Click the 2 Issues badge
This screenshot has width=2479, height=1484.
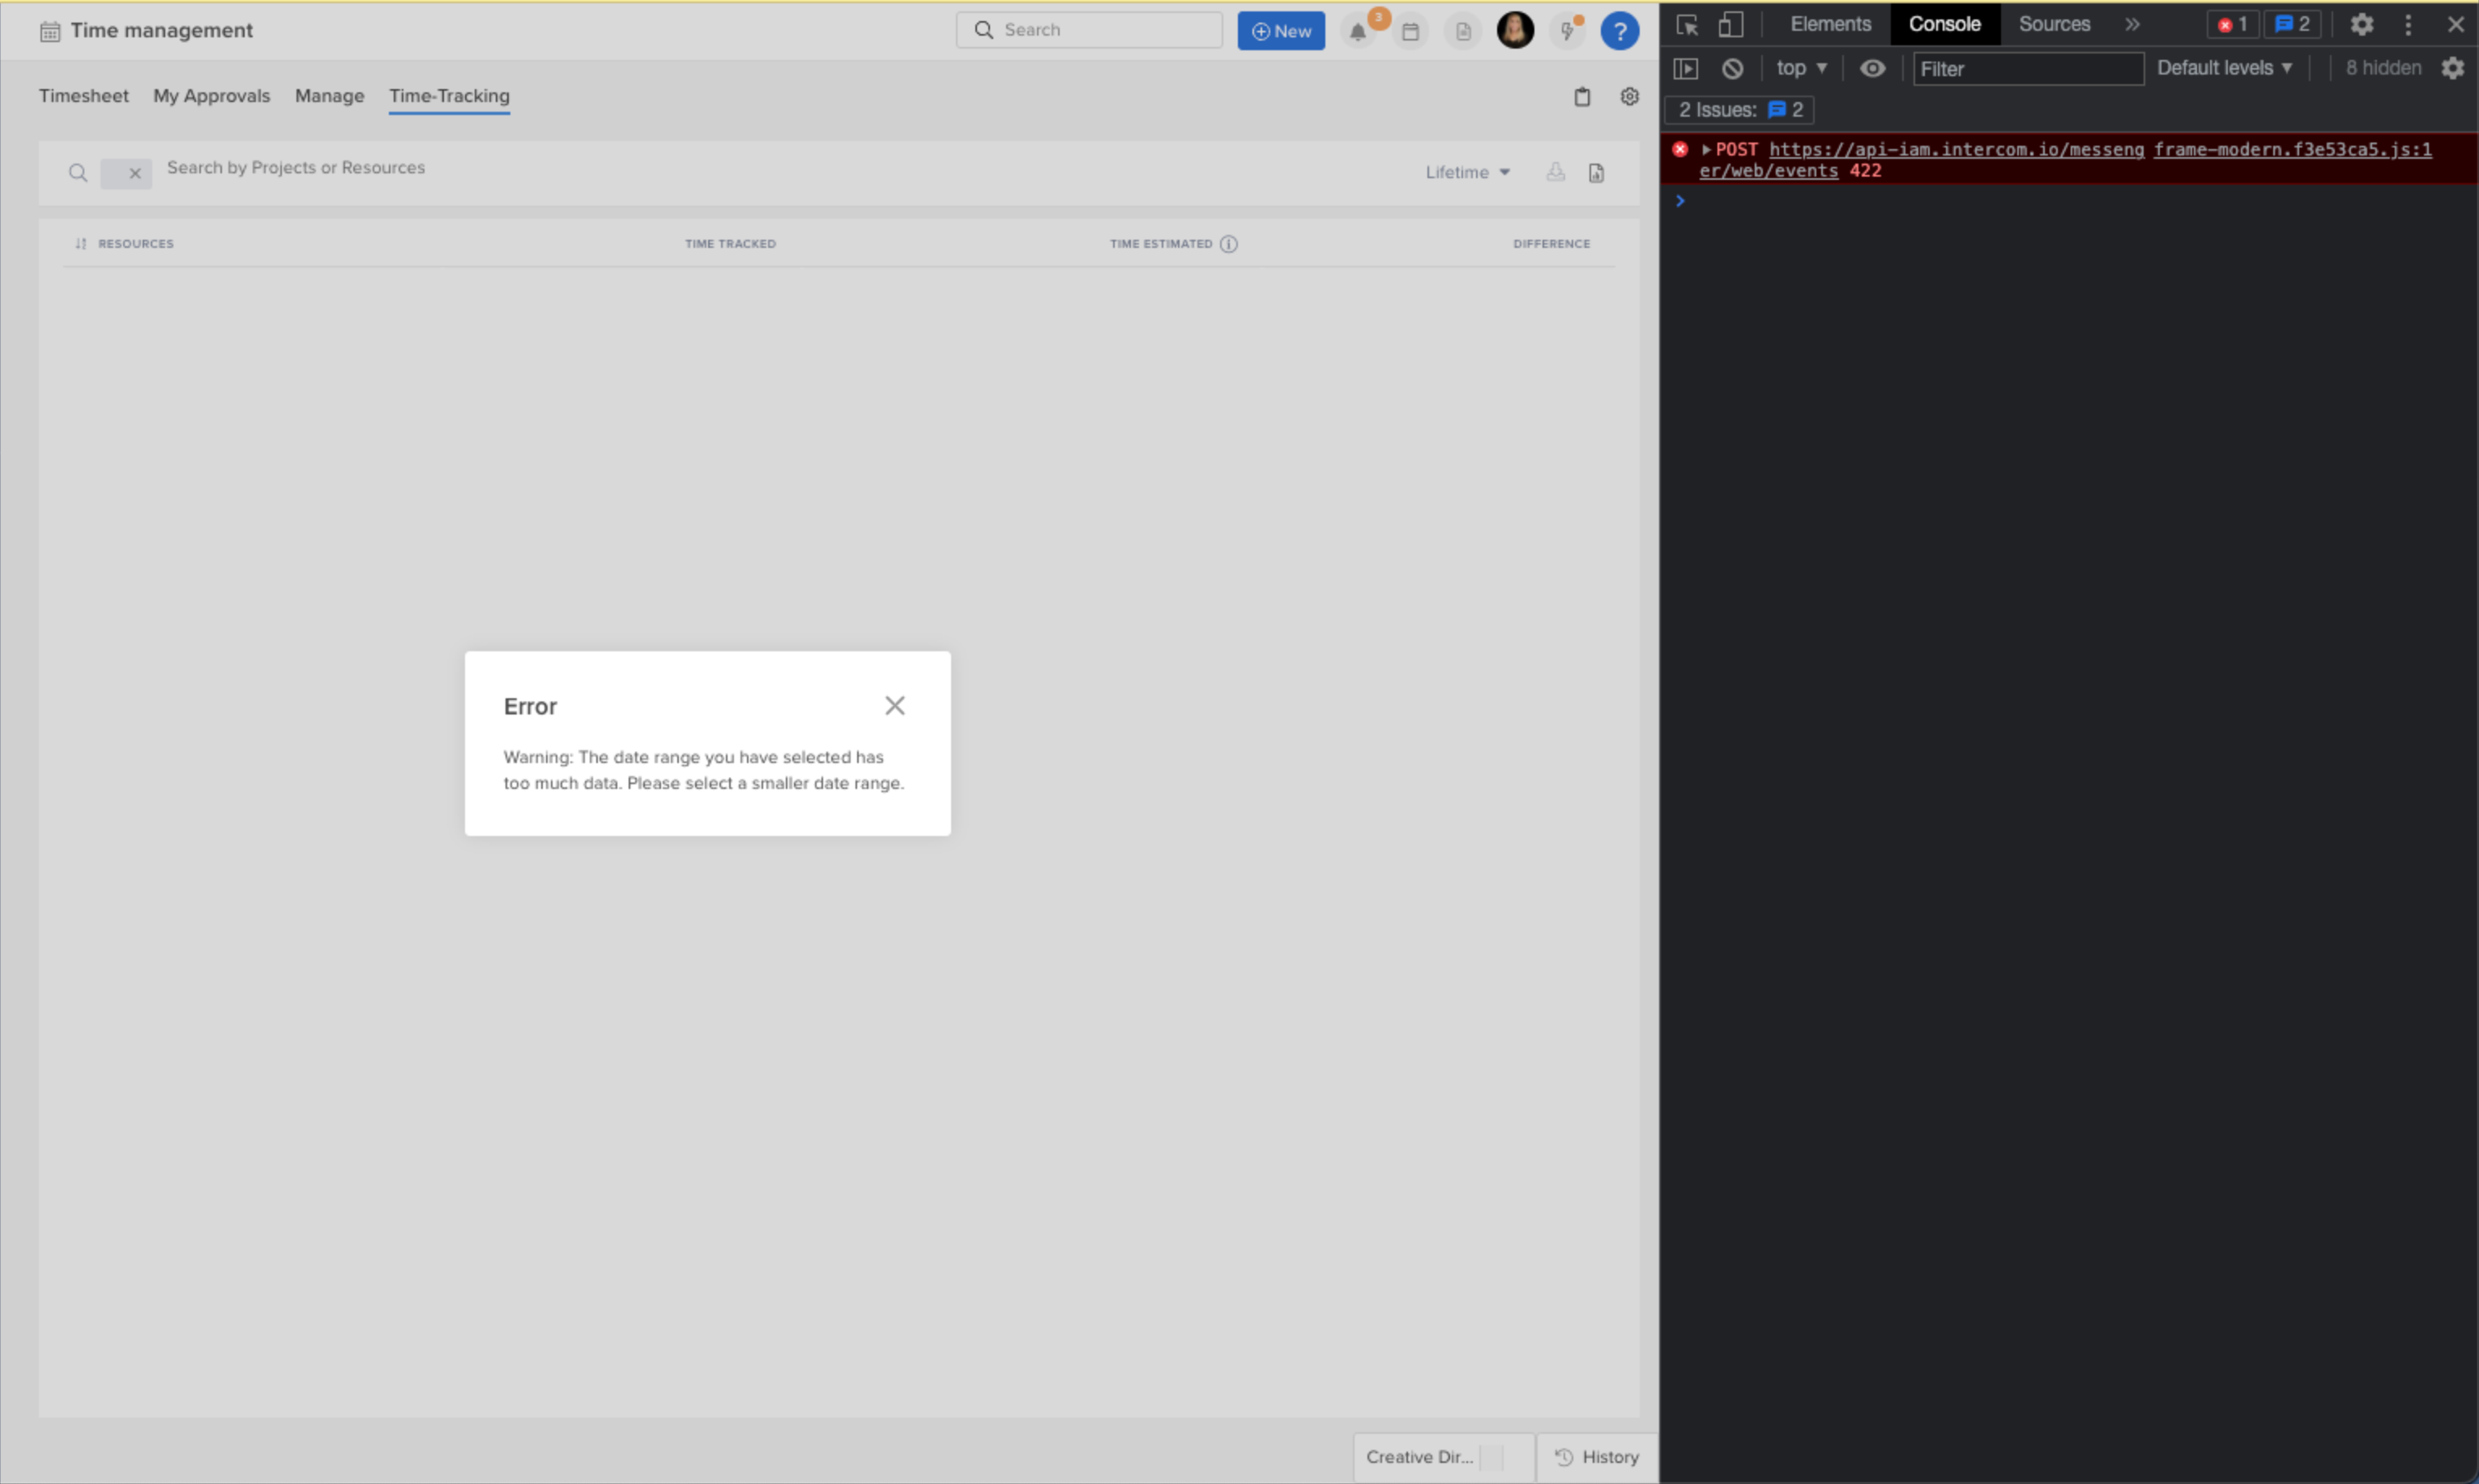coord(1739,110)
